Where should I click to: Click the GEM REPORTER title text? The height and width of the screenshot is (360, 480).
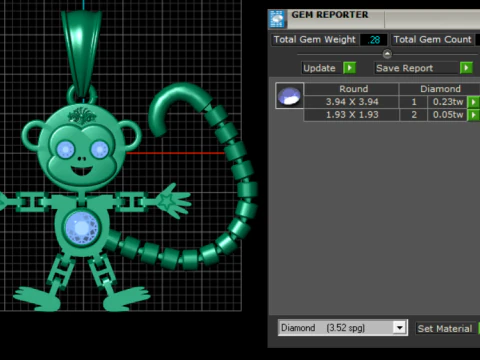point(330,15)
